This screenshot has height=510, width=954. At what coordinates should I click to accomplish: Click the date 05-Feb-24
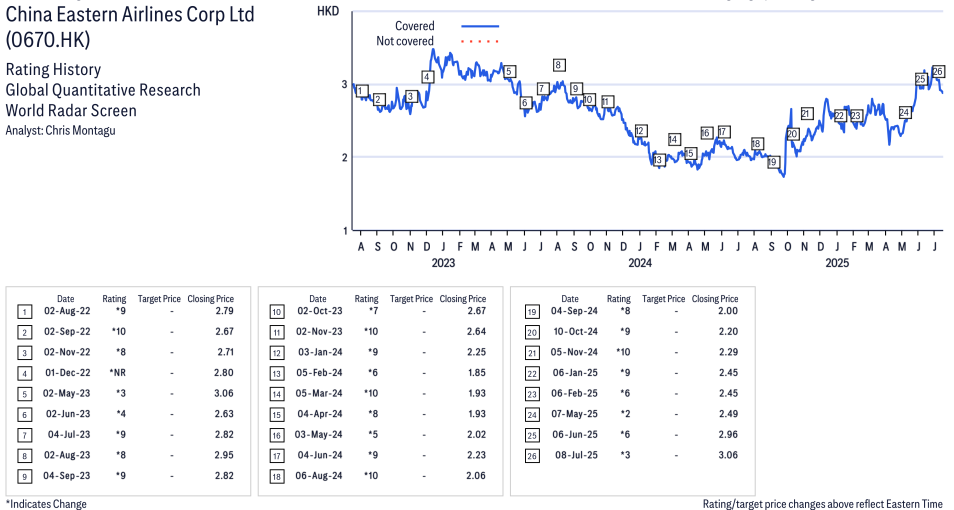tap(319, 372)
